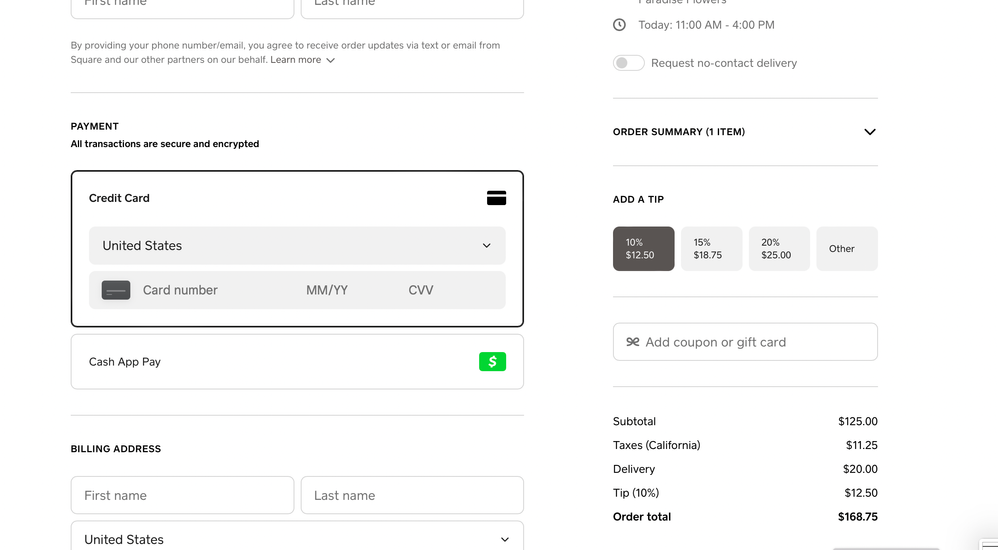The width and height of the screenshot is (998, 550).
Task: Choose the 15% tip of $18.75
Action: (711, 249)
